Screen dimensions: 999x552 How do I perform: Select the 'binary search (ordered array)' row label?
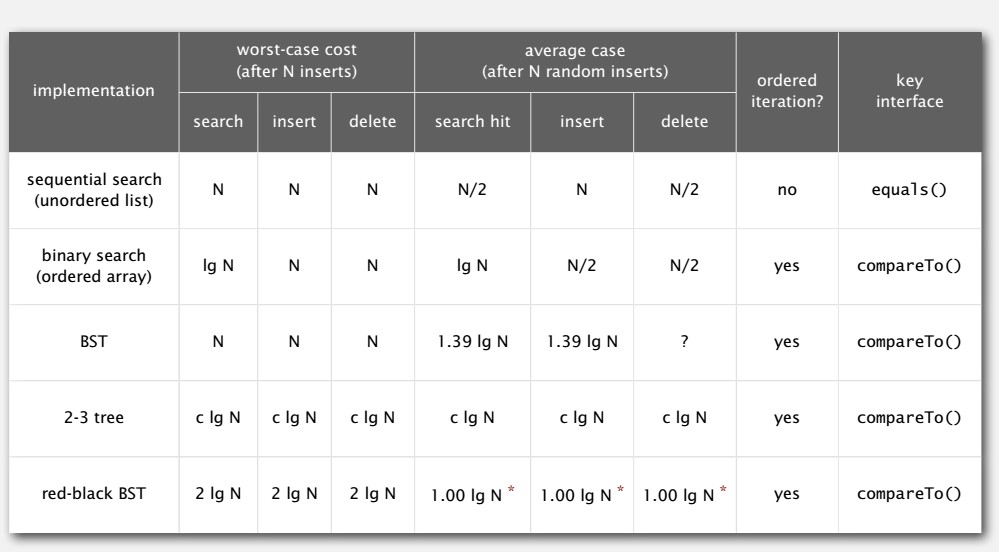click(x=94, y=269)
